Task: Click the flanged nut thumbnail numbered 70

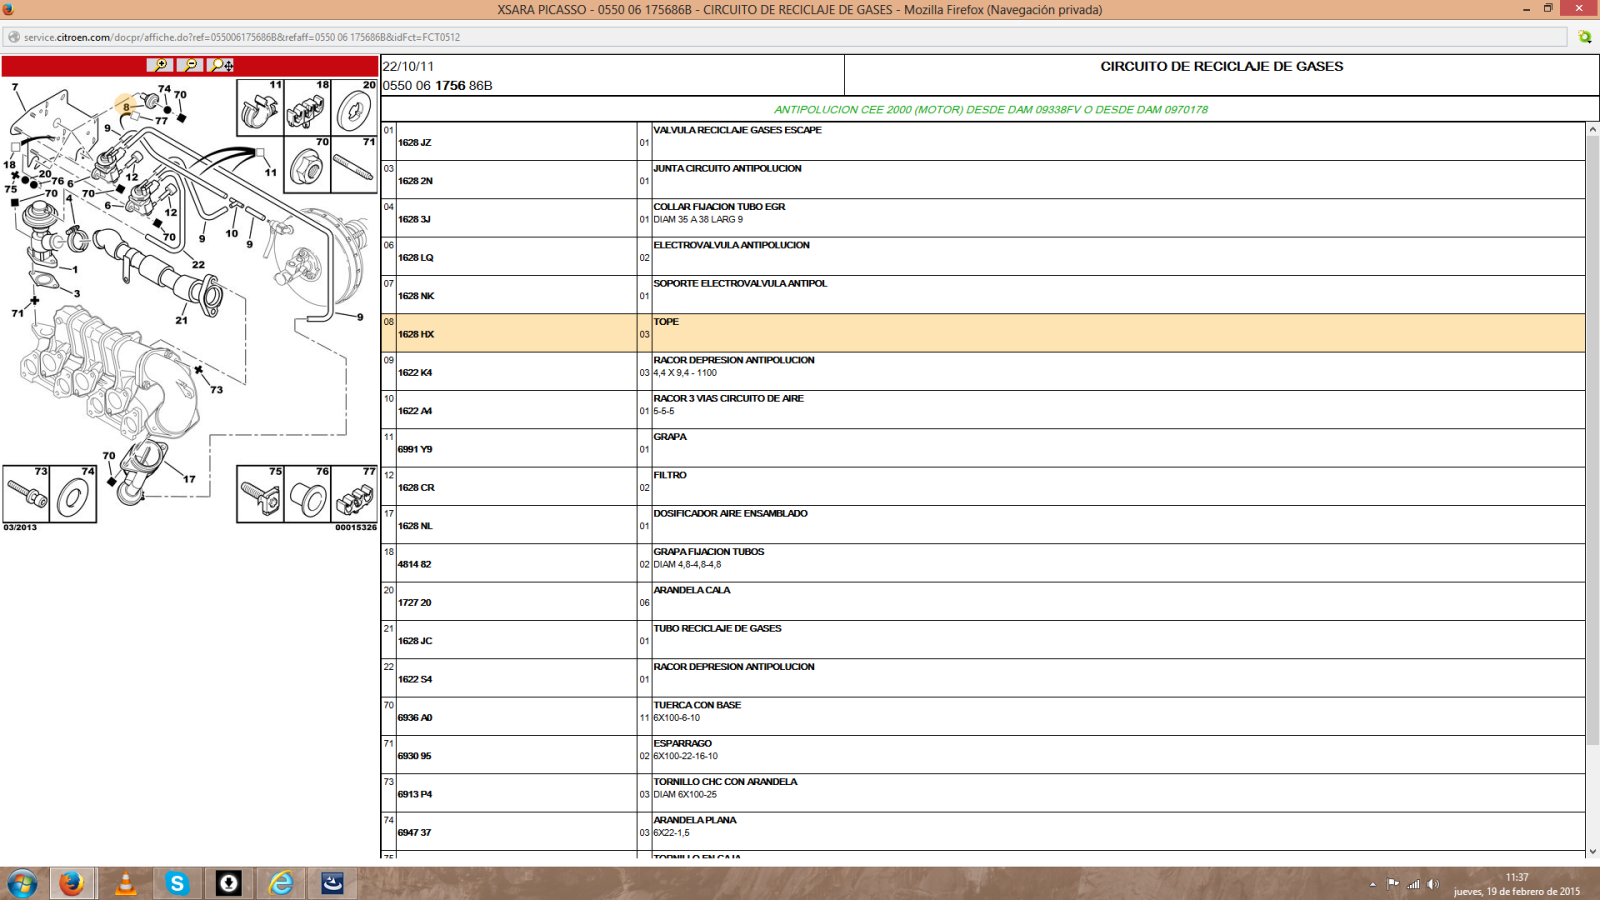Action: [308, 165]
